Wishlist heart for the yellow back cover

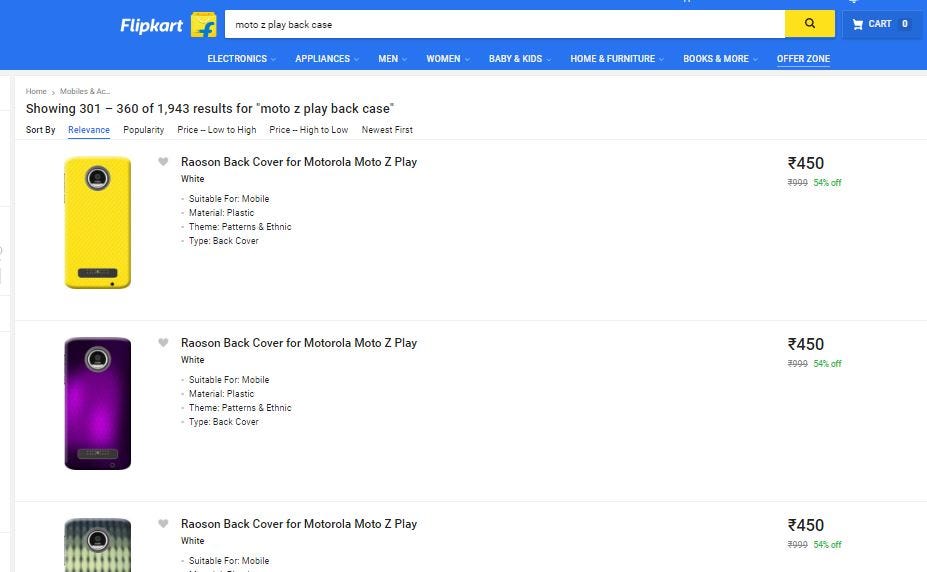coord(163,161)
